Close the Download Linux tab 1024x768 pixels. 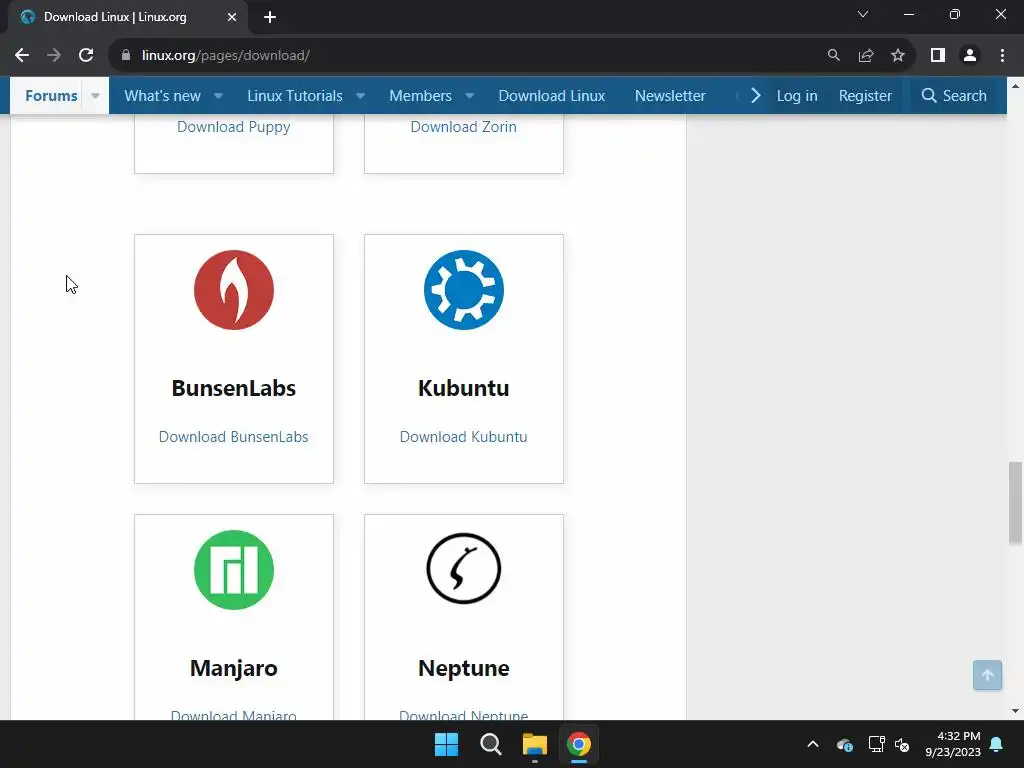coord(232,18)
